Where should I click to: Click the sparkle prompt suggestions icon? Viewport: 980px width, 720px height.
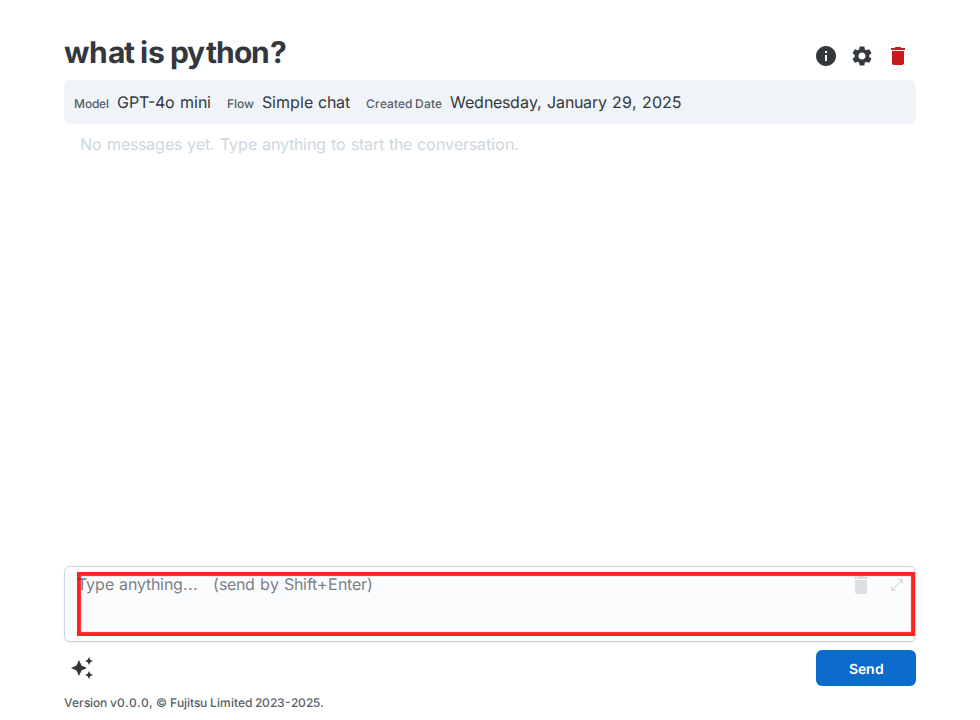(x=82, y=668)
